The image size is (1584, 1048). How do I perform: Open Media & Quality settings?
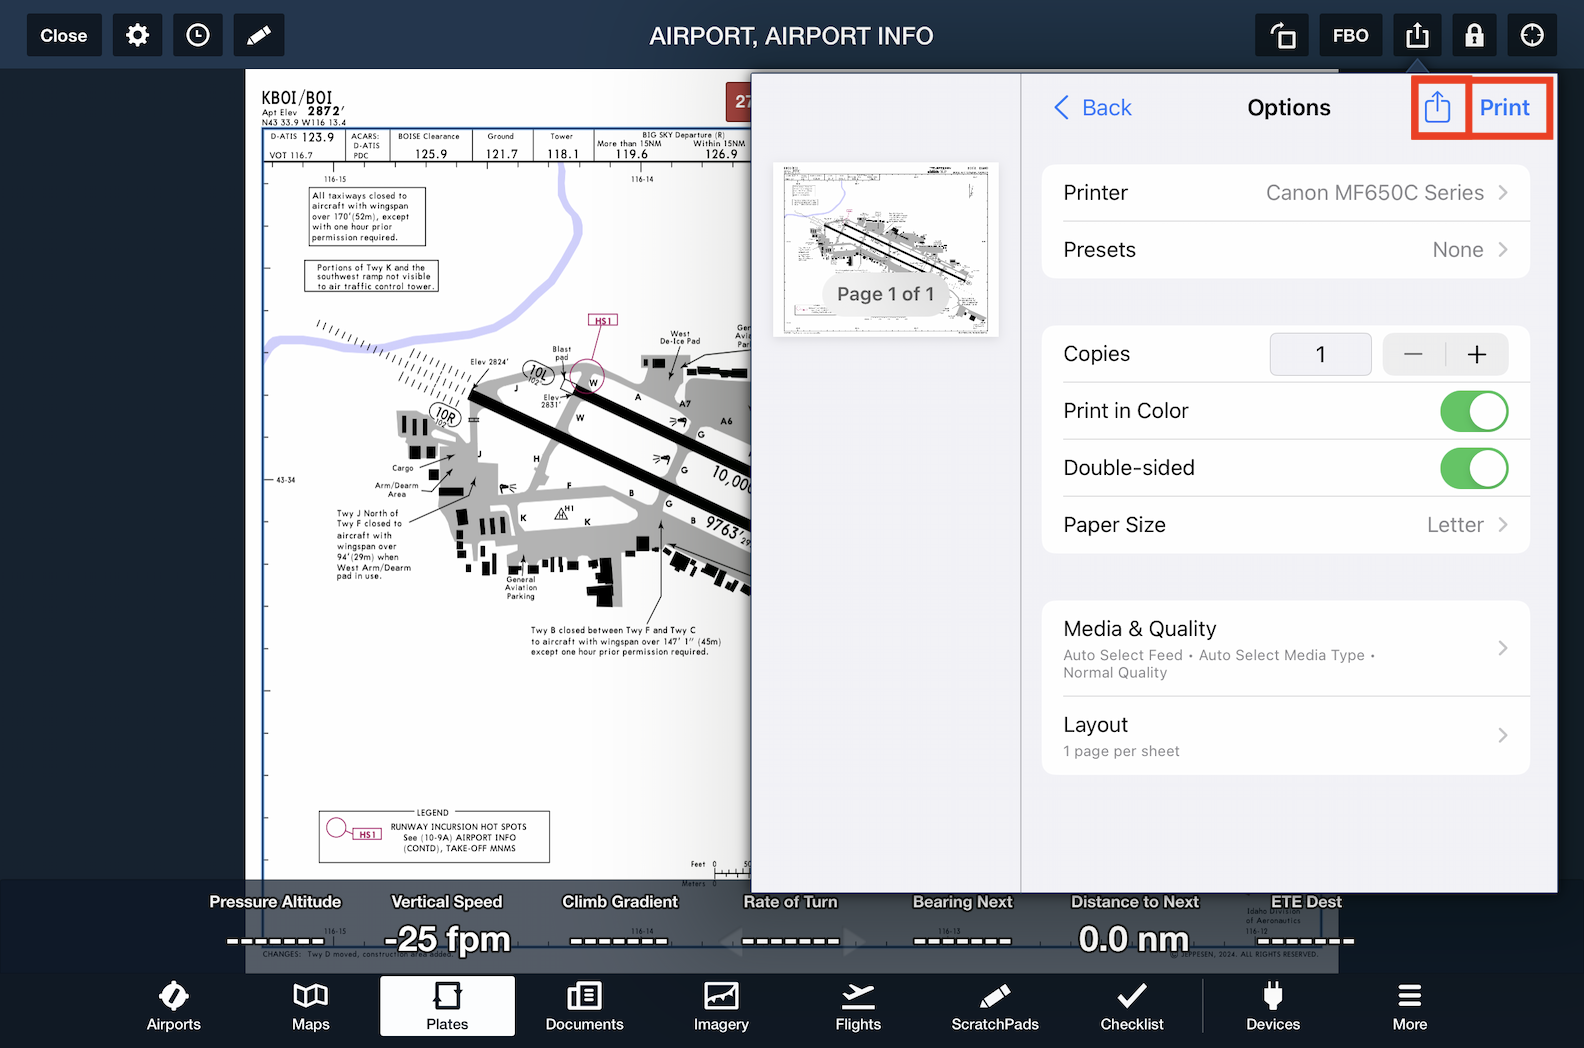1285,648
